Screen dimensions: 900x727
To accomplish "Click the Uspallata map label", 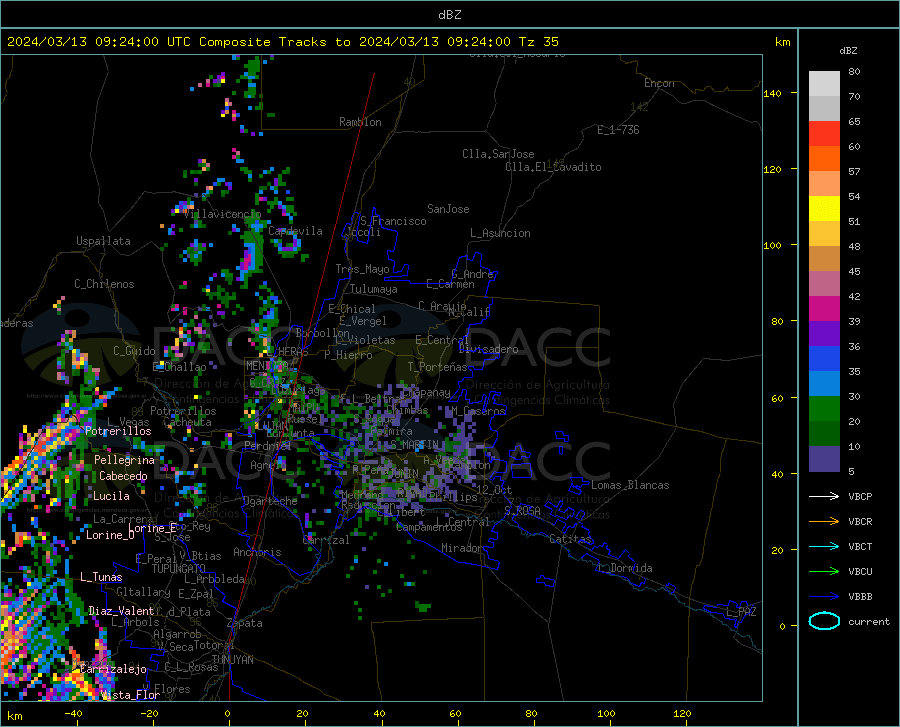I will click(103, 241).
